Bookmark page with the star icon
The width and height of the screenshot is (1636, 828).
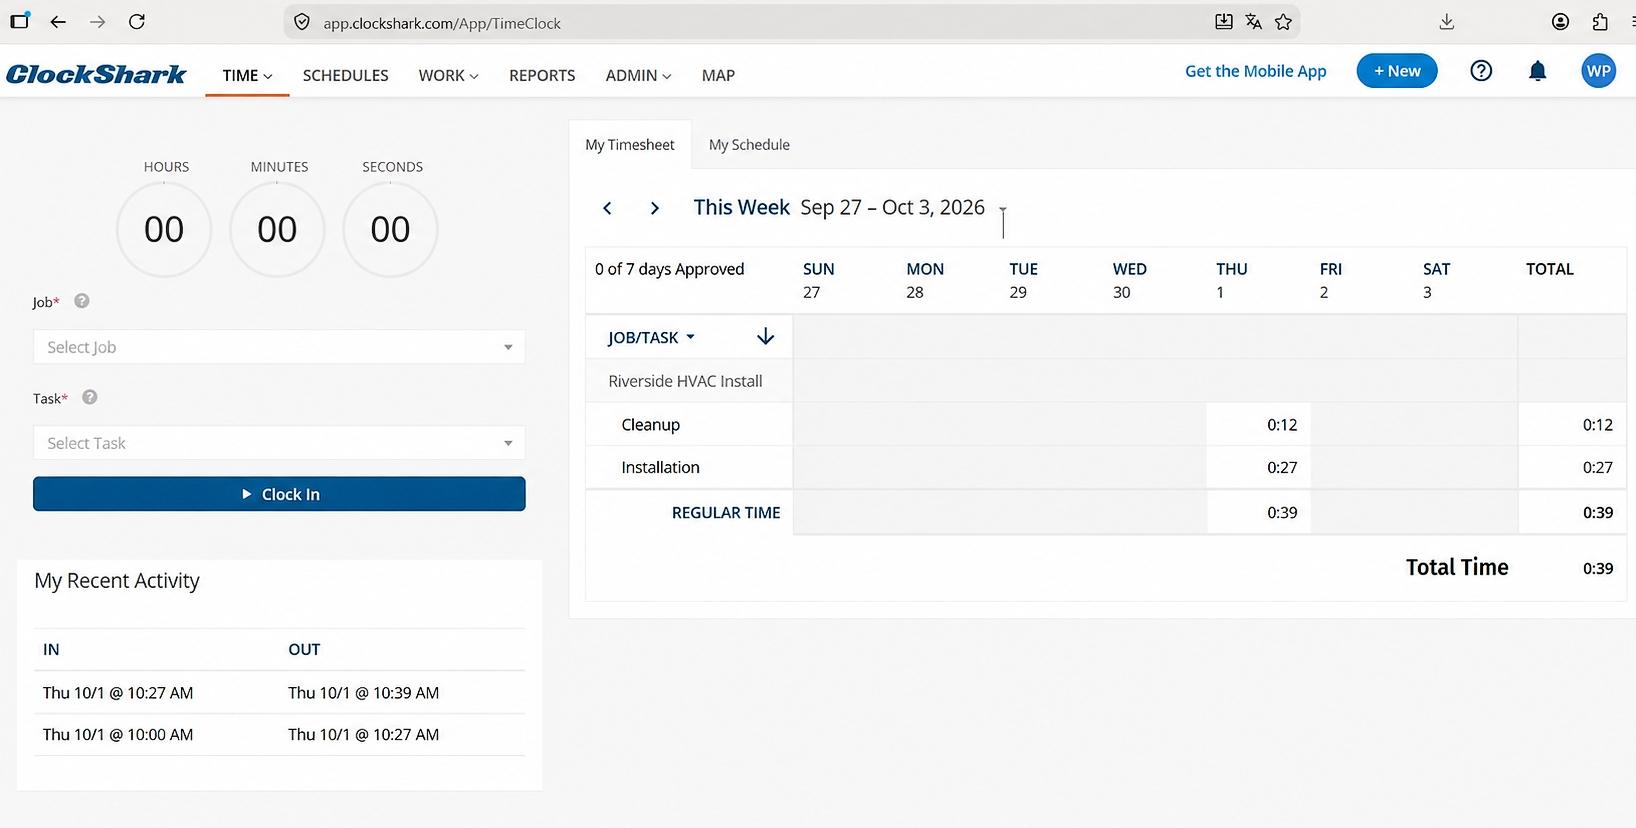tap(1283, 22)
